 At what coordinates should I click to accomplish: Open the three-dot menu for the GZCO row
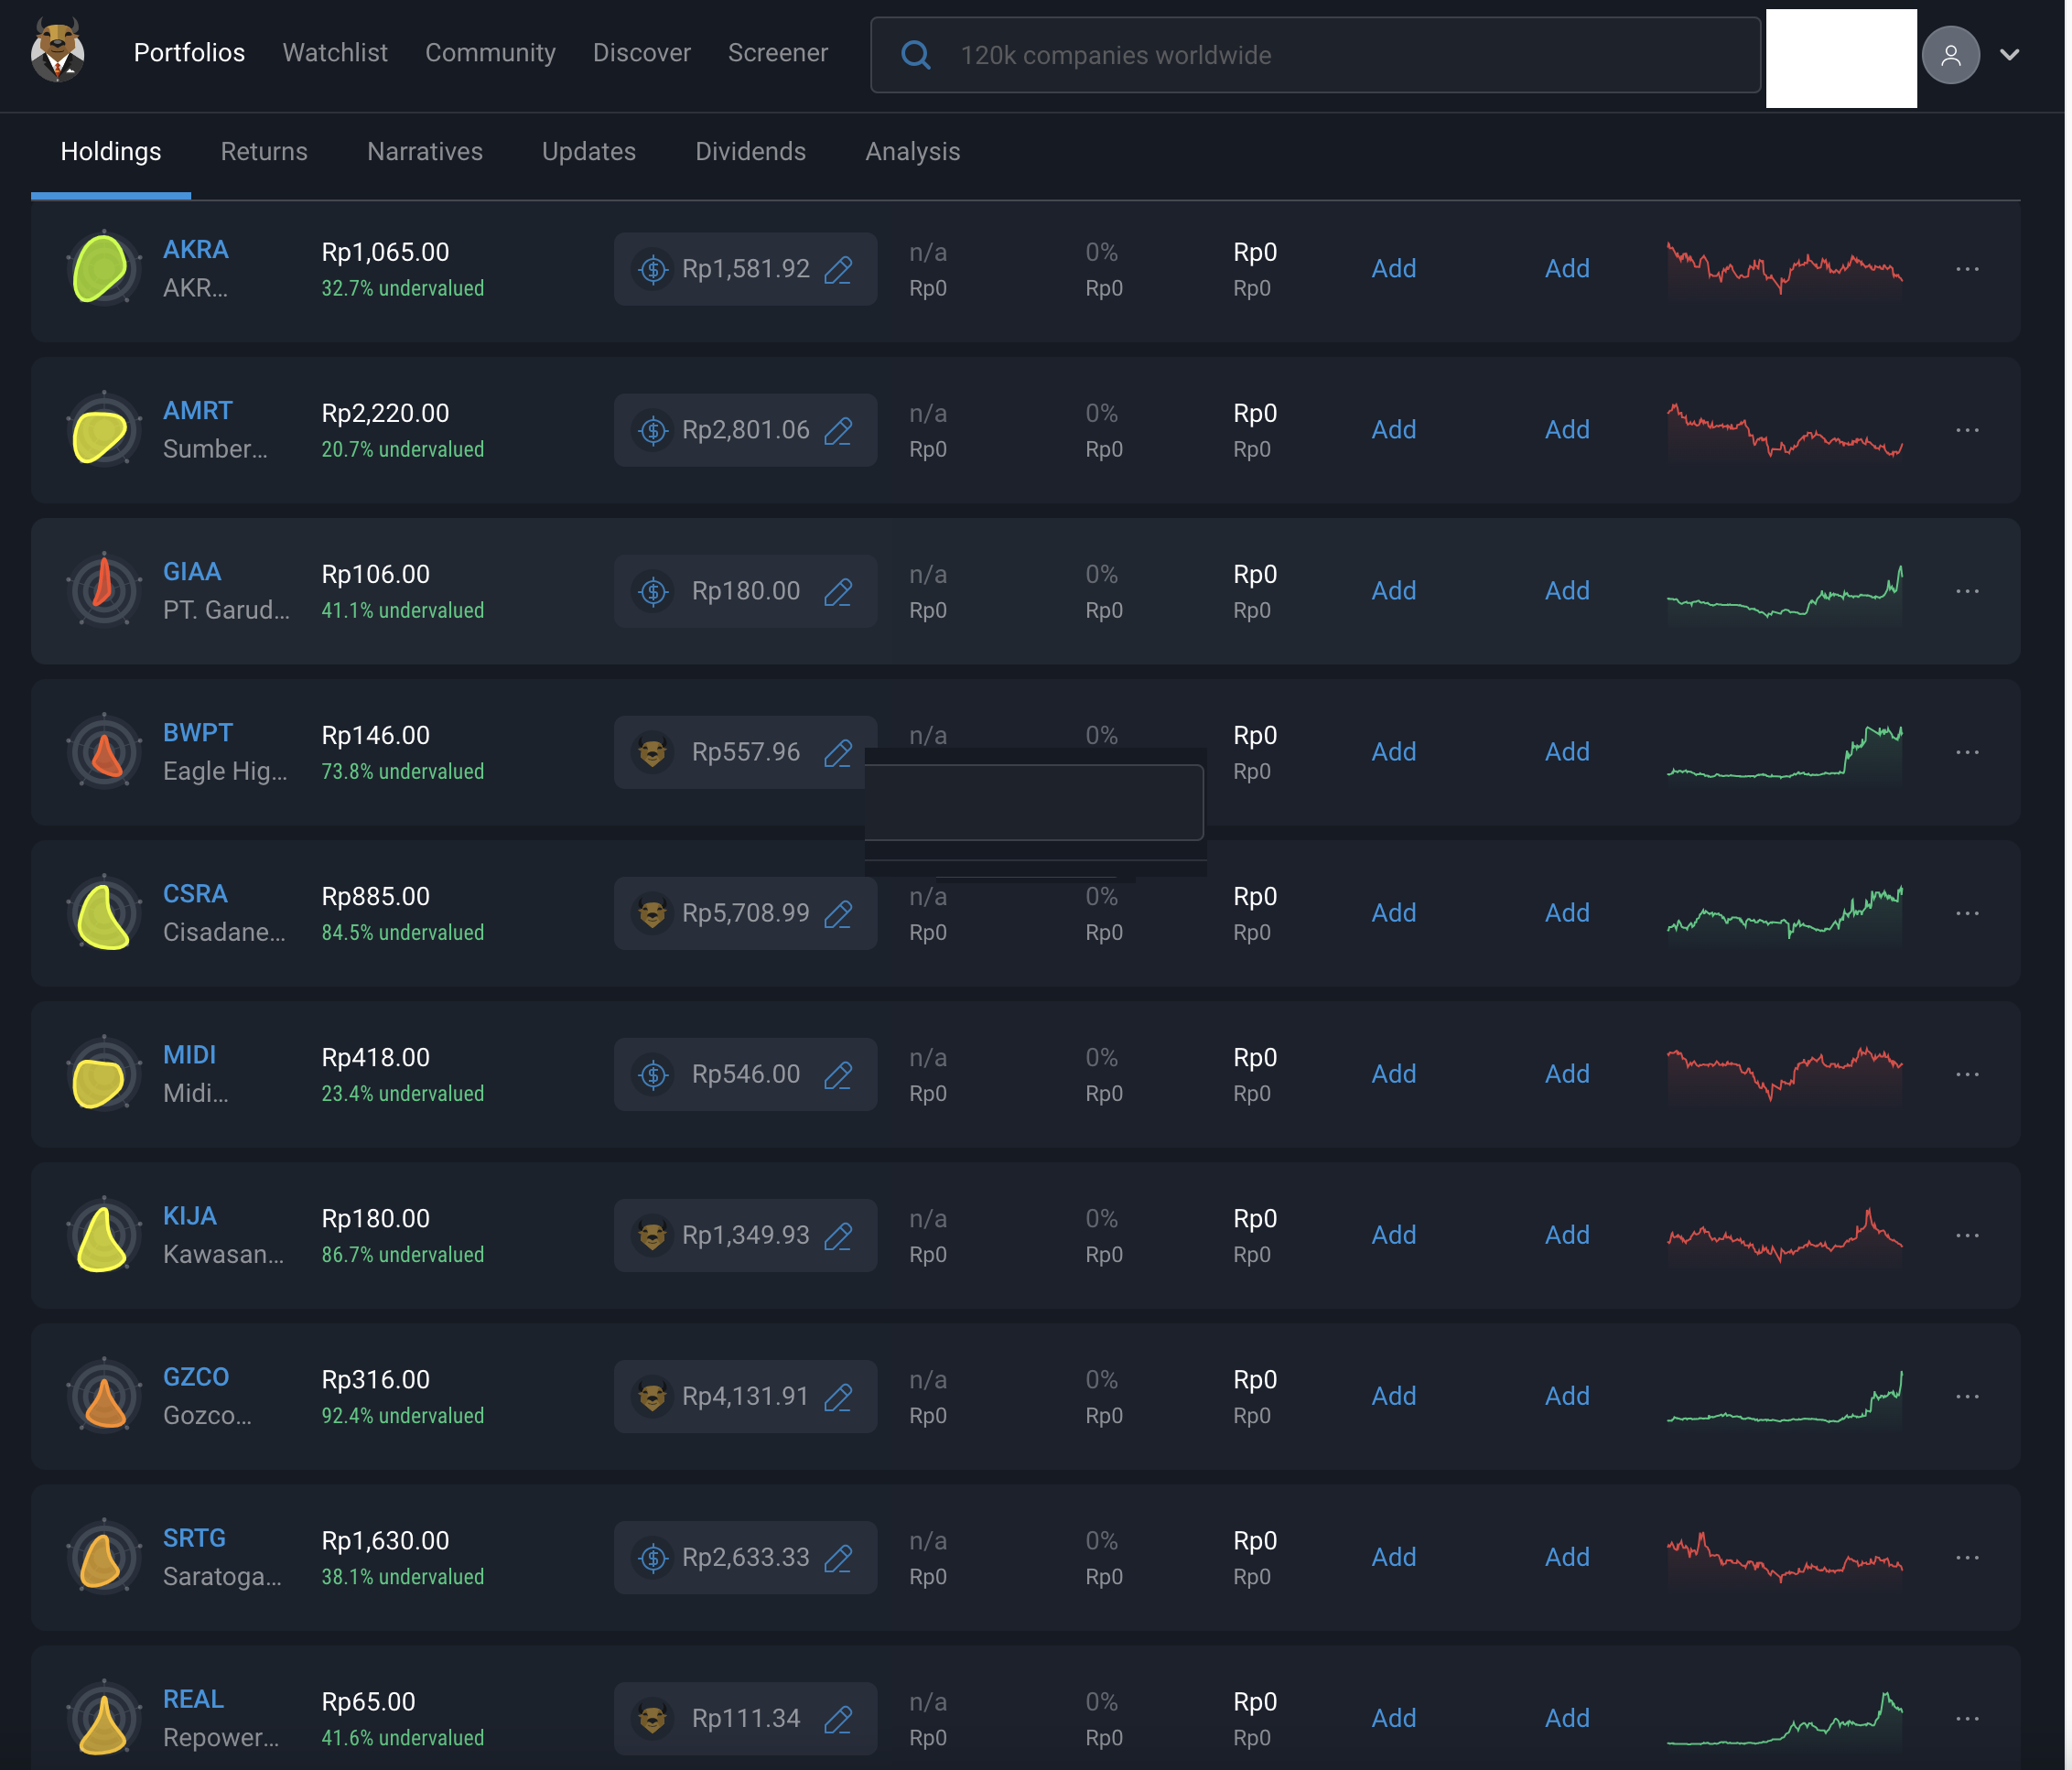click(x=1966, y=1396)
